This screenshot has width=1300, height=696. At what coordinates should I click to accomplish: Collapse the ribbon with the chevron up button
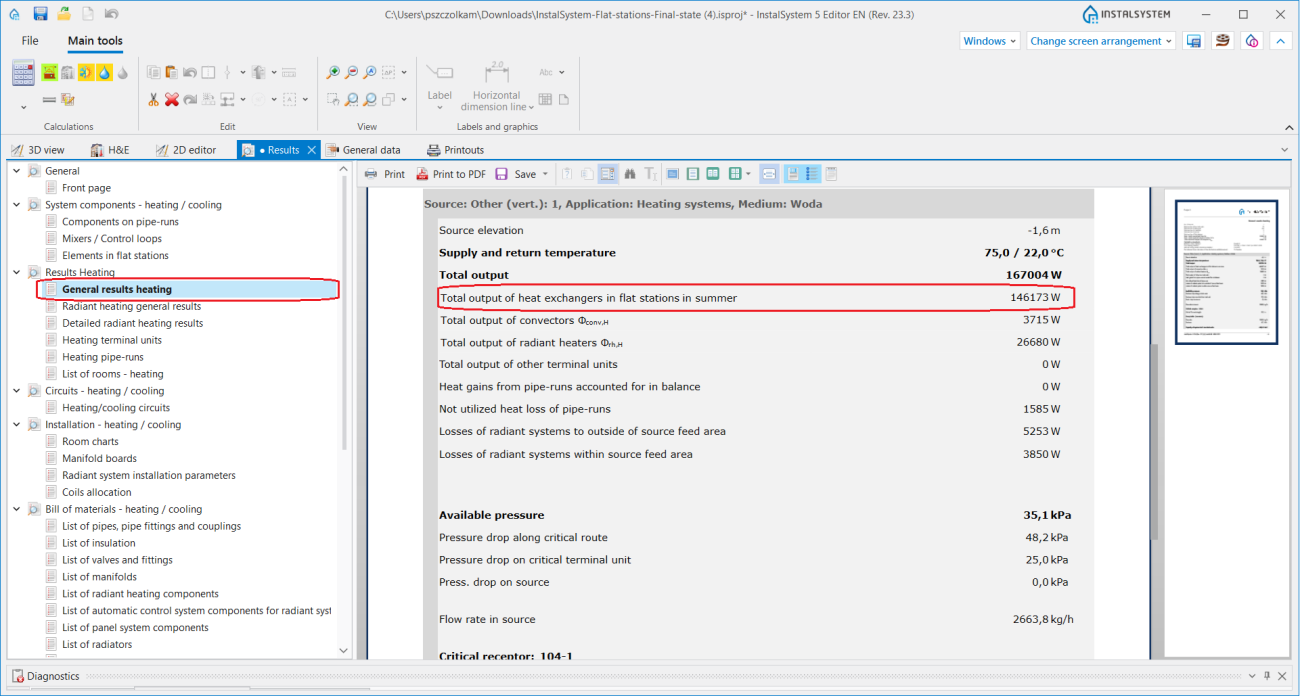[x=1282, y=41]
